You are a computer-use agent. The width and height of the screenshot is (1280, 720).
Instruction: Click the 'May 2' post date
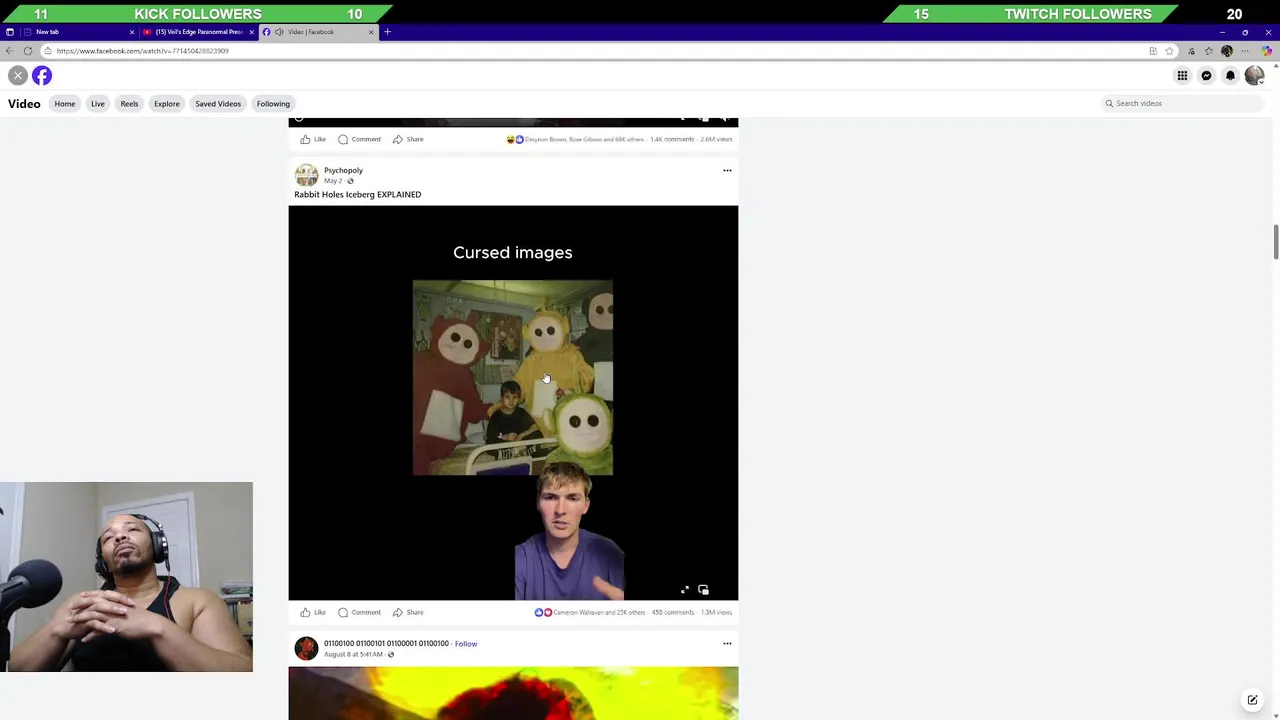pyautogui.click(x=333, y=181)
